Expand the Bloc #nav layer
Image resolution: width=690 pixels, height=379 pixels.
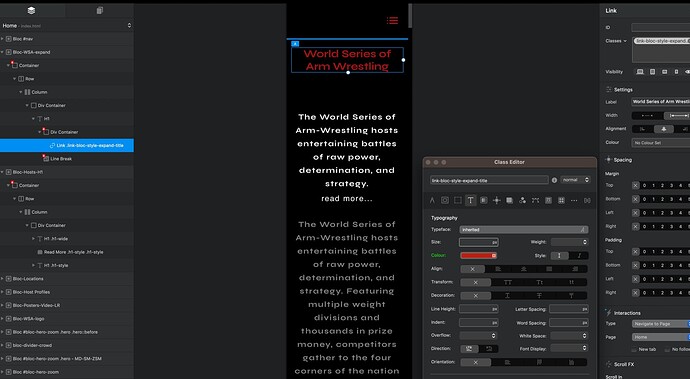pyautogui.click(x=2, y=39)
